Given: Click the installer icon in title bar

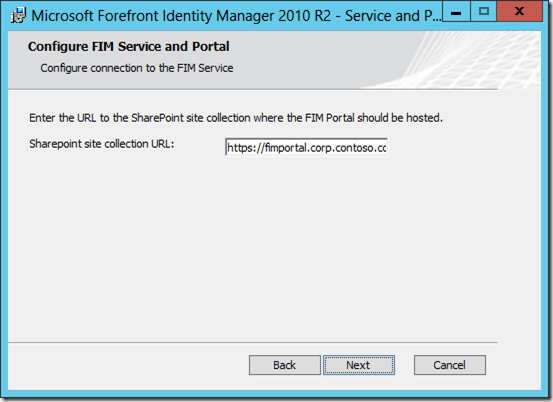Looking at the screenshot, I should (18, 16).
